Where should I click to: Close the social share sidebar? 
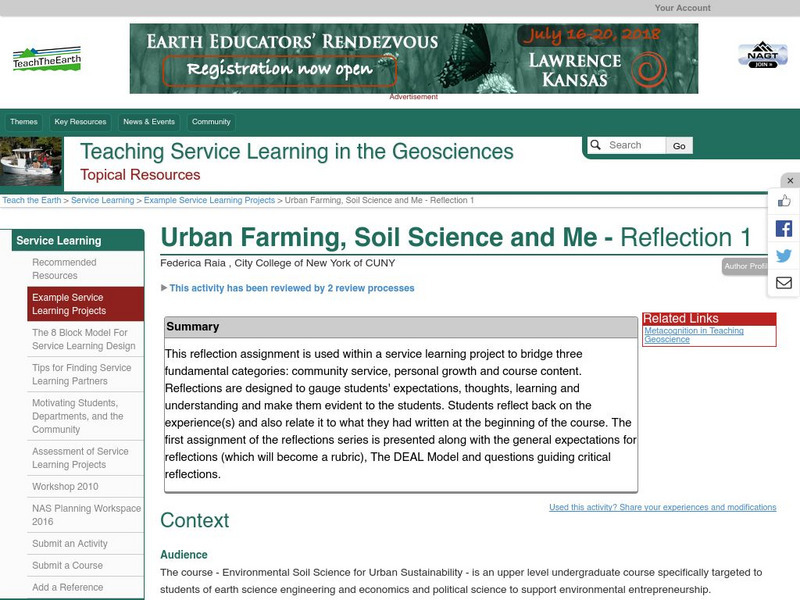tap(790, 181)
